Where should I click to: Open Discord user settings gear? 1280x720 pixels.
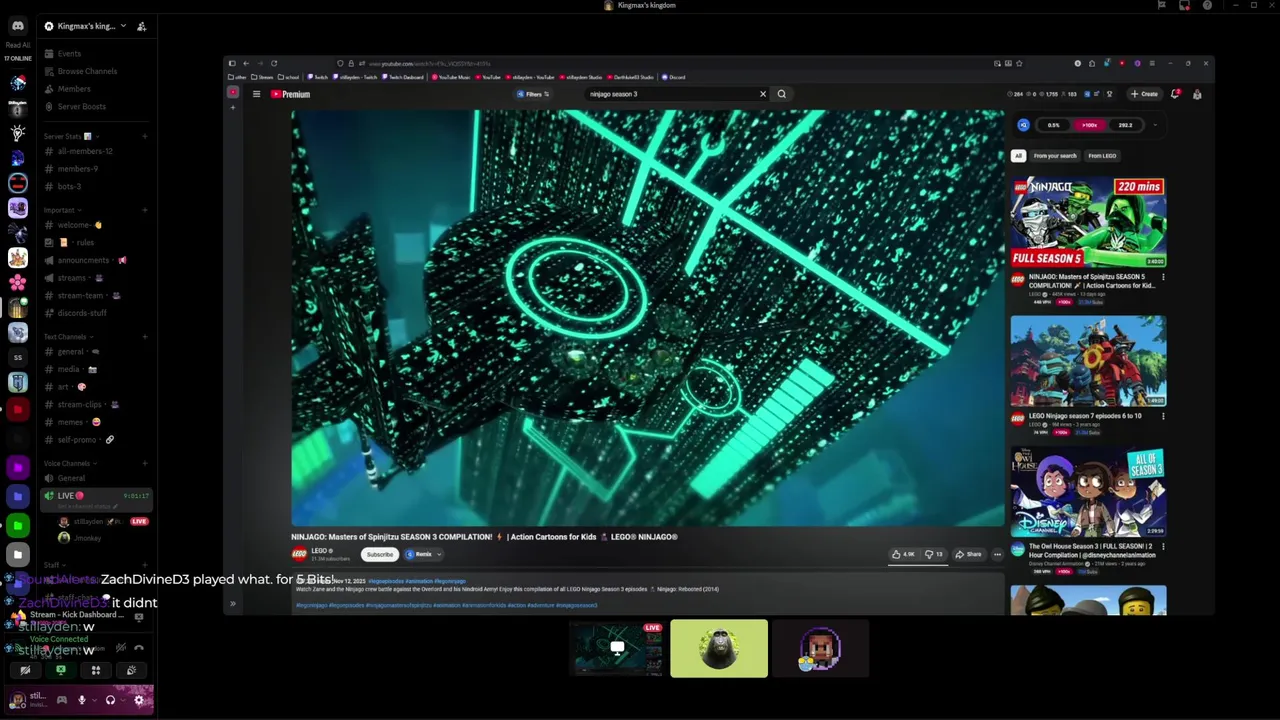pos(140,700)
